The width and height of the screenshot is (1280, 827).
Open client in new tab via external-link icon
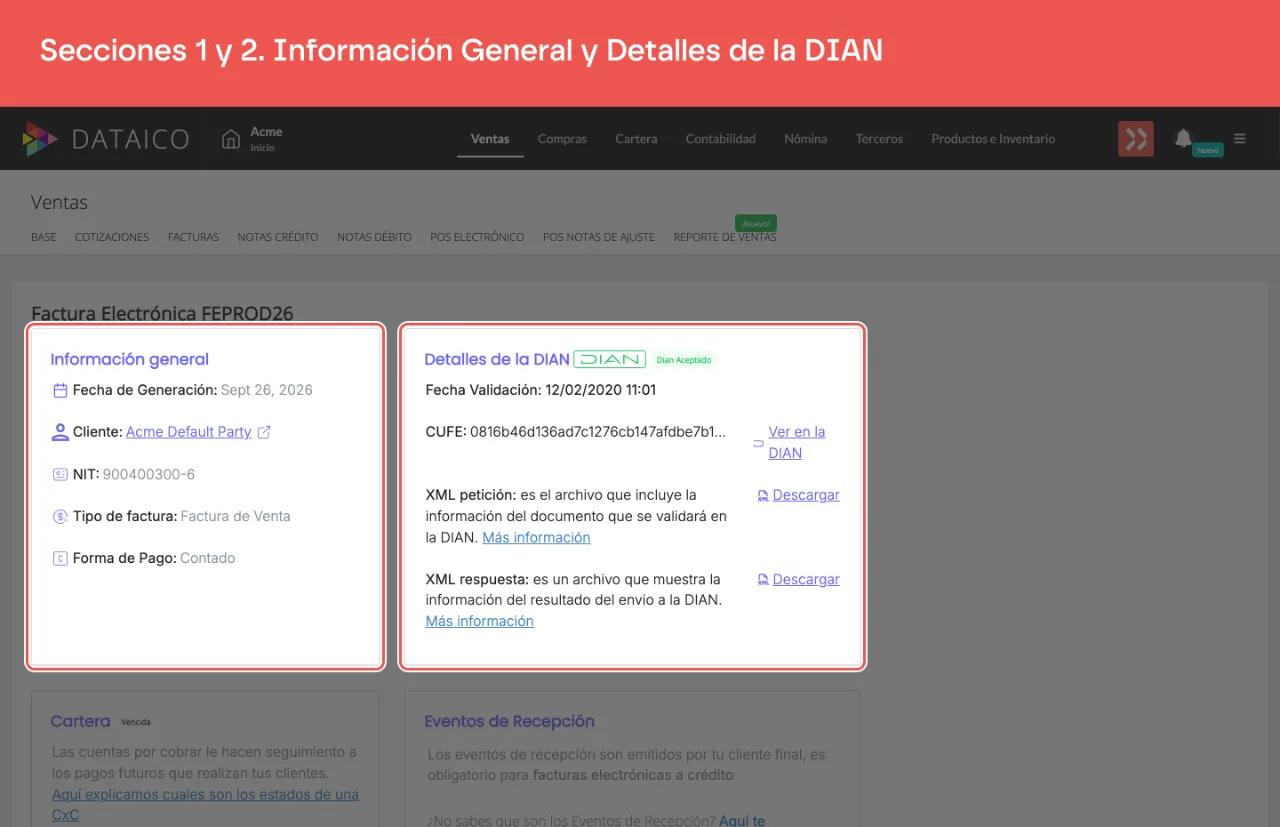[264, 432]
